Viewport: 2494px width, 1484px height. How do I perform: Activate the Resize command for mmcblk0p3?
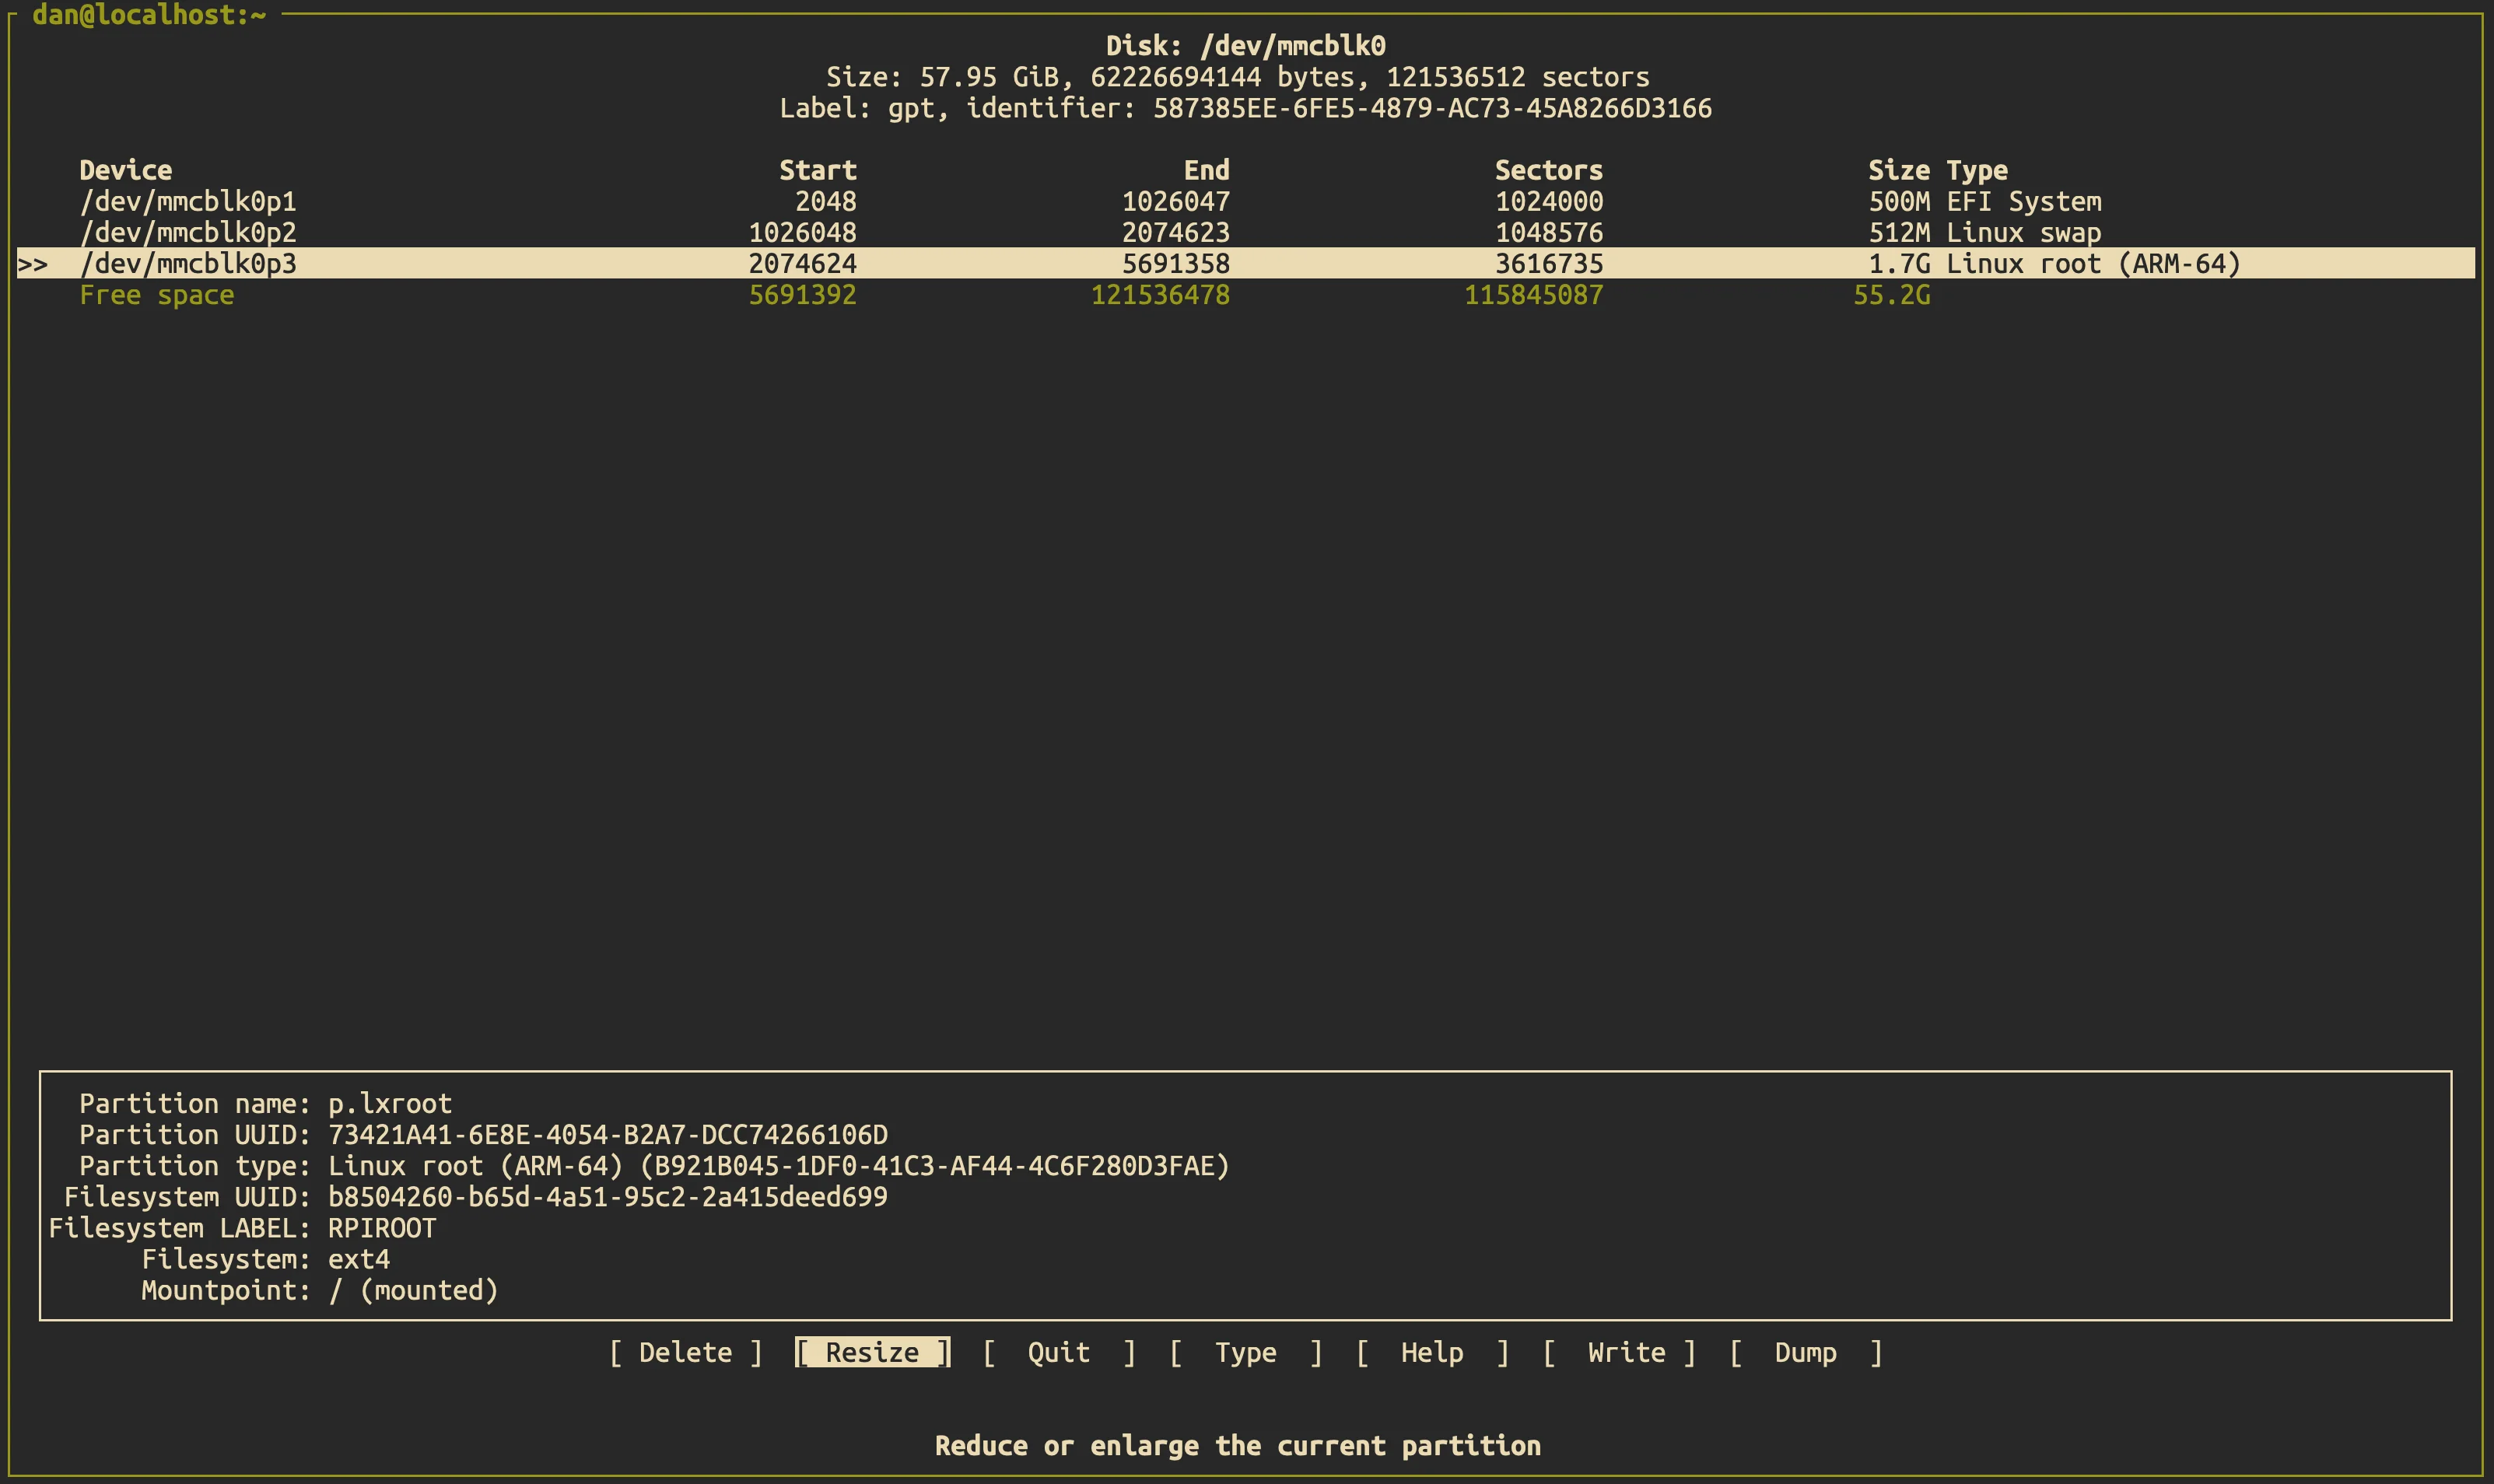click(872, 1351)
